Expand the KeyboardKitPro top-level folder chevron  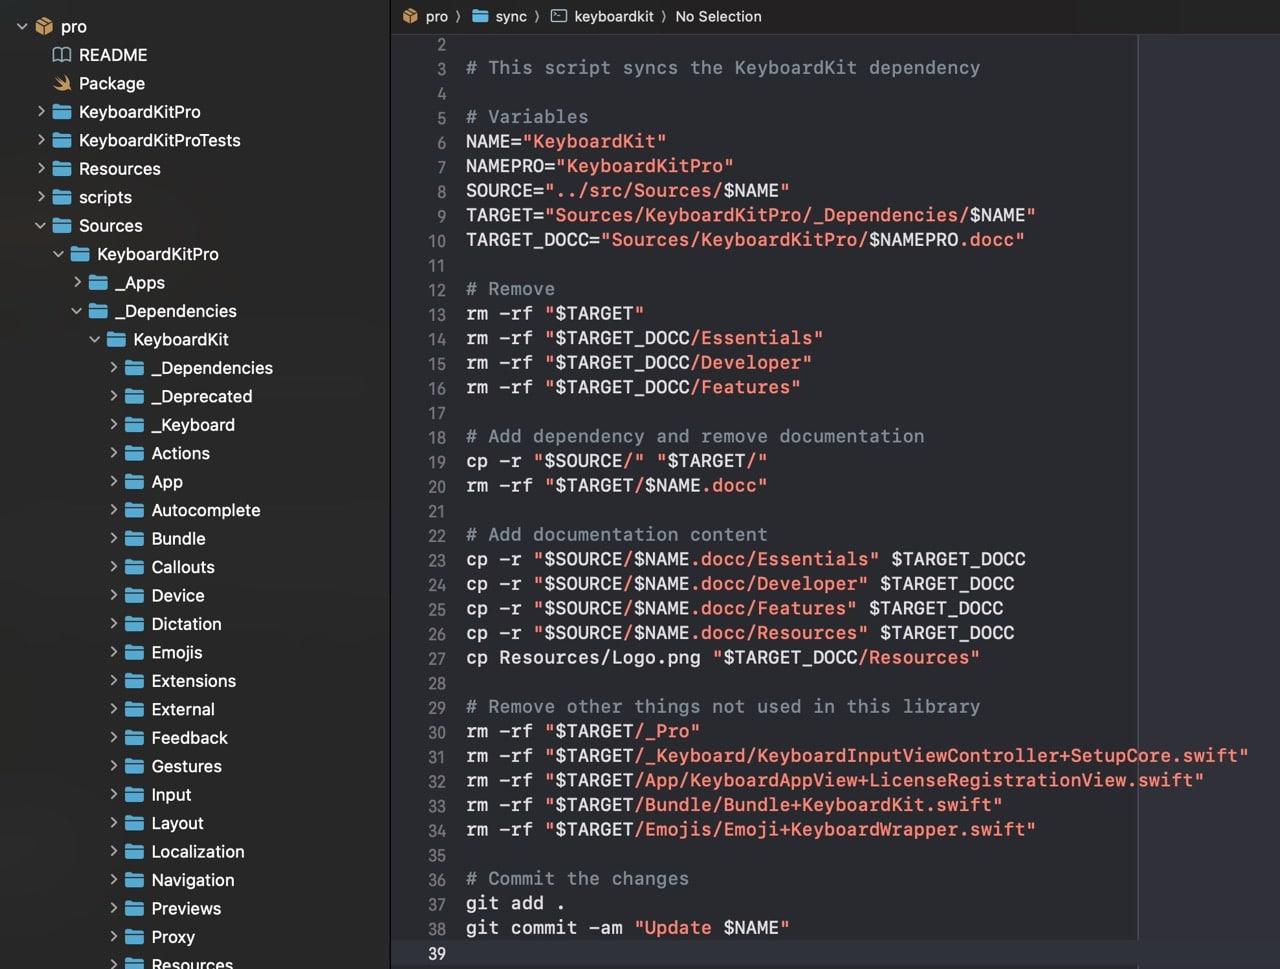pyautogui.click(x=41, y=112)
